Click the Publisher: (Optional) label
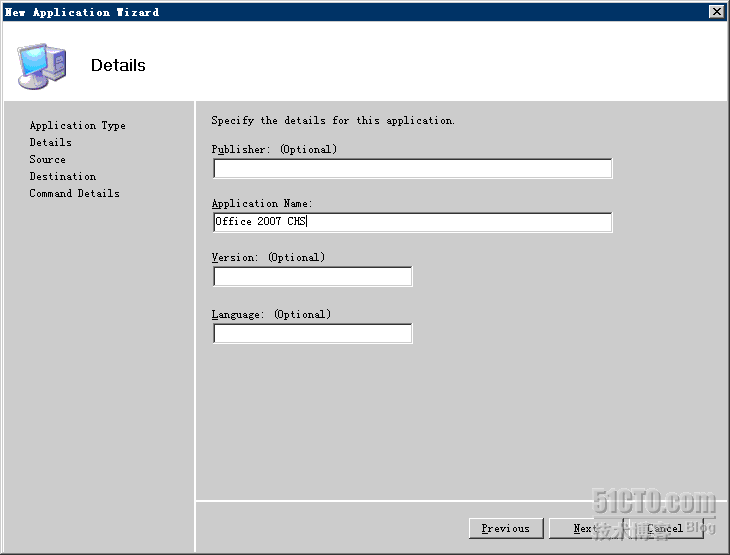 (274, 149)
